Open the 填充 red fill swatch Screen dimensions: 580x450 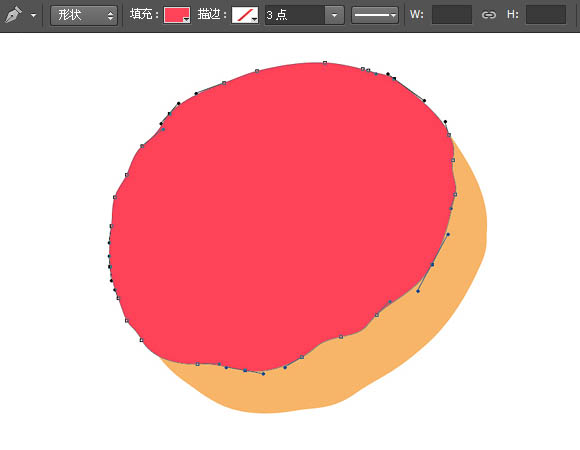177,15
